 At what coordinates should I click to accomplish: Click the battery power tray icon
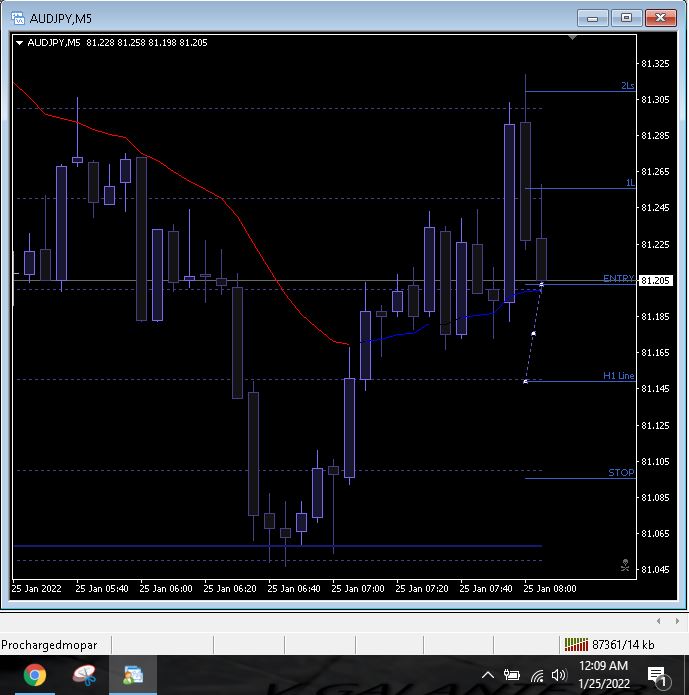(x=512, y=675)
